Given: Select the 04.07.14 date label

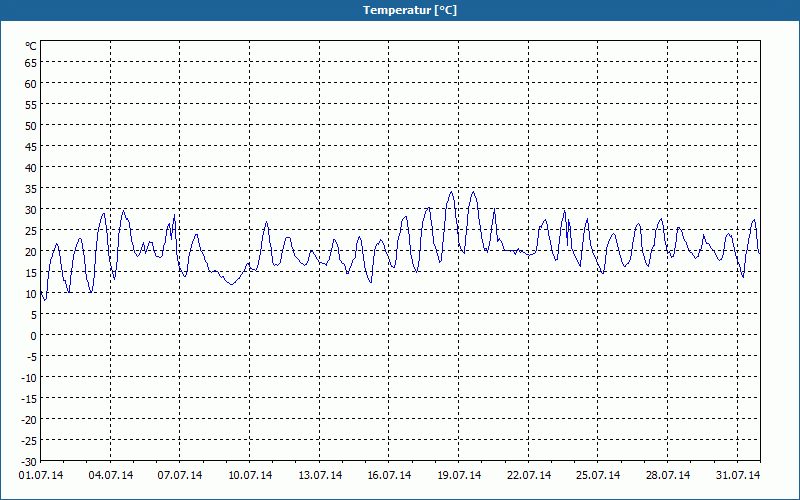Looking at the screenshot, I should tap(111, 476).
